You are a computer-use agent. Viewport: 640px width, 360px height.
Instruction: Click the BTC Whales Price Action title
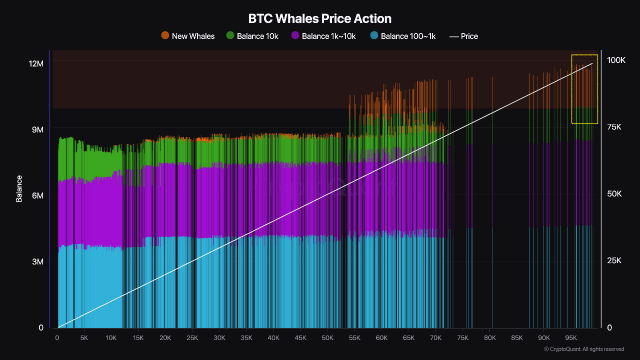(320, 19)
